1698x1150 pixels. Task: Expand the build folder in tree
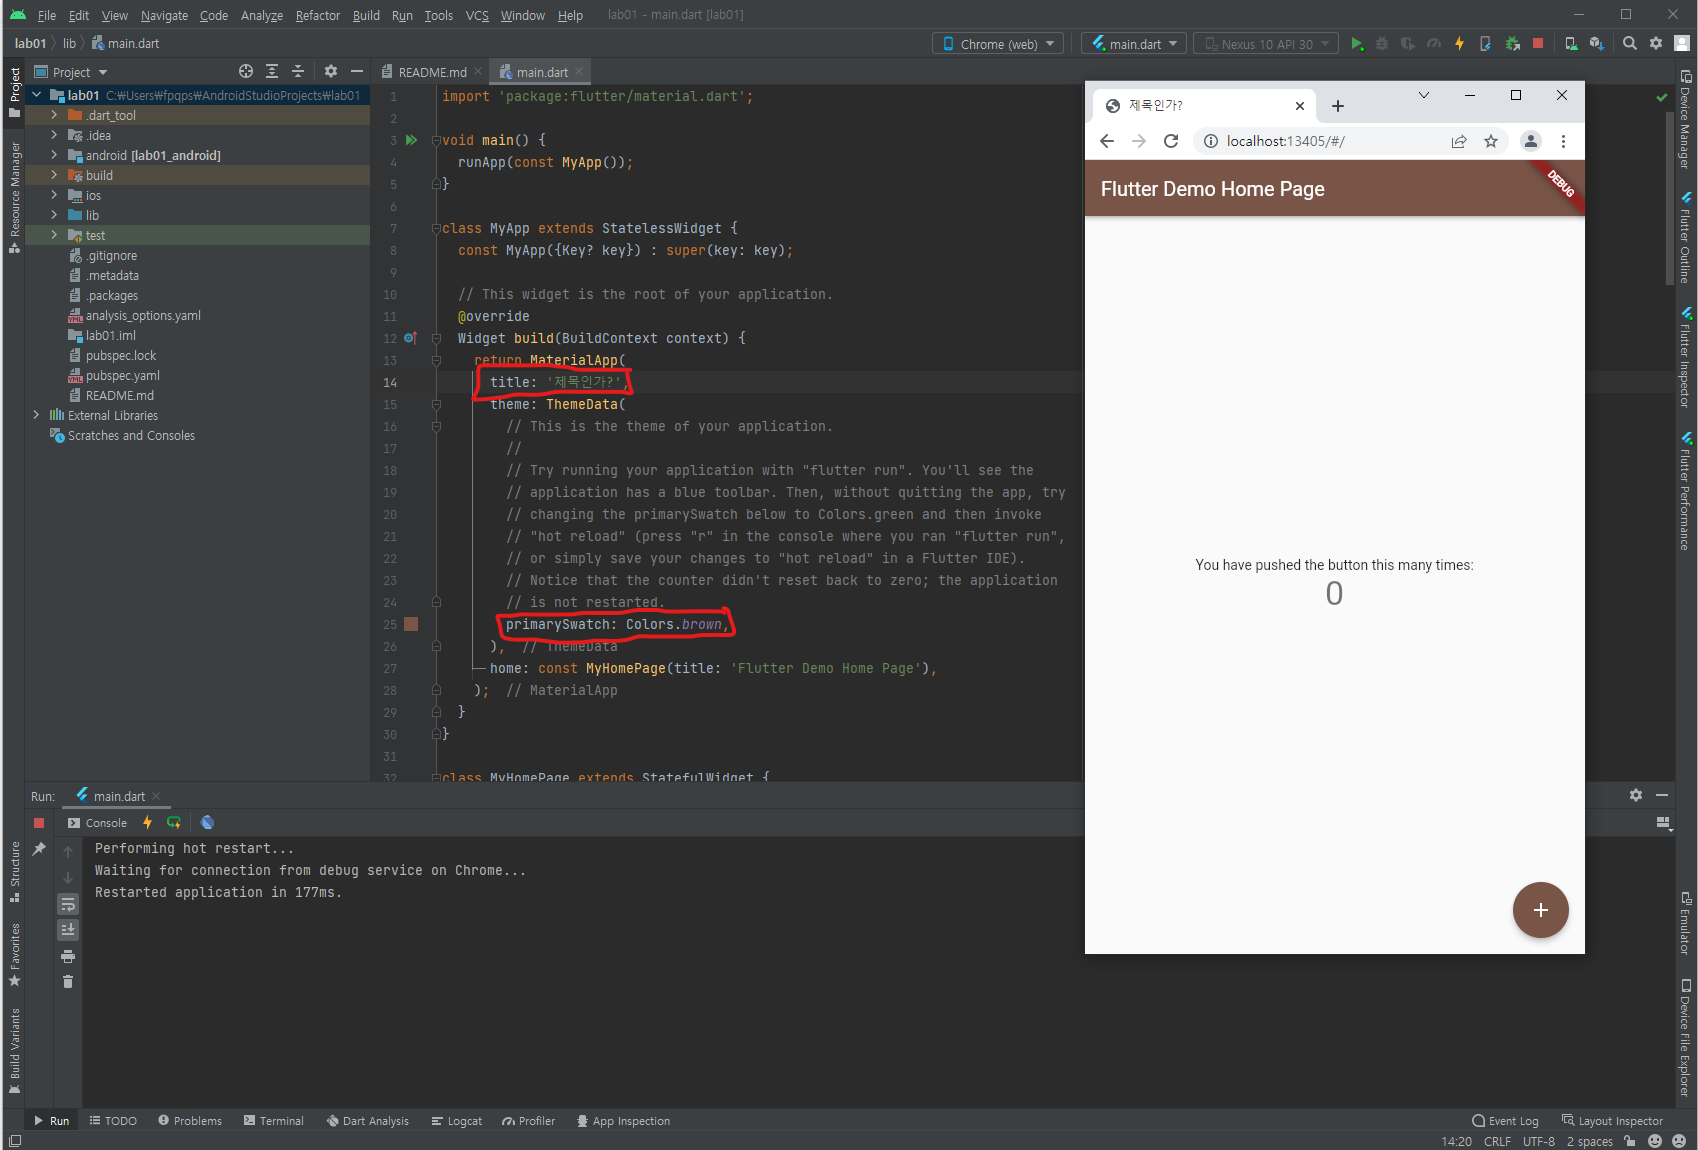[54, 175]
